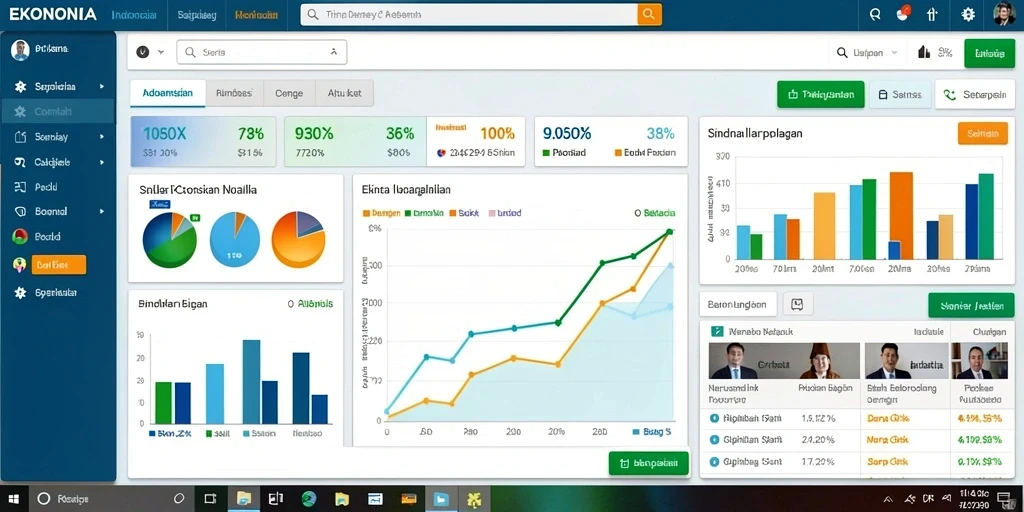This screenshot has width=1024, height=512.
Task: Click the bar chart icon beside the Enlaie button
Action: 924,53
